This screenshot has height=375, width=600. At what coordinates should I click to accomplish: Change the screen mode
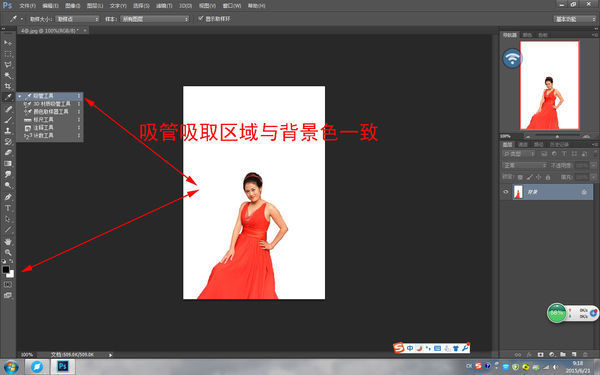pyautogui.click(x=8, y=295)
